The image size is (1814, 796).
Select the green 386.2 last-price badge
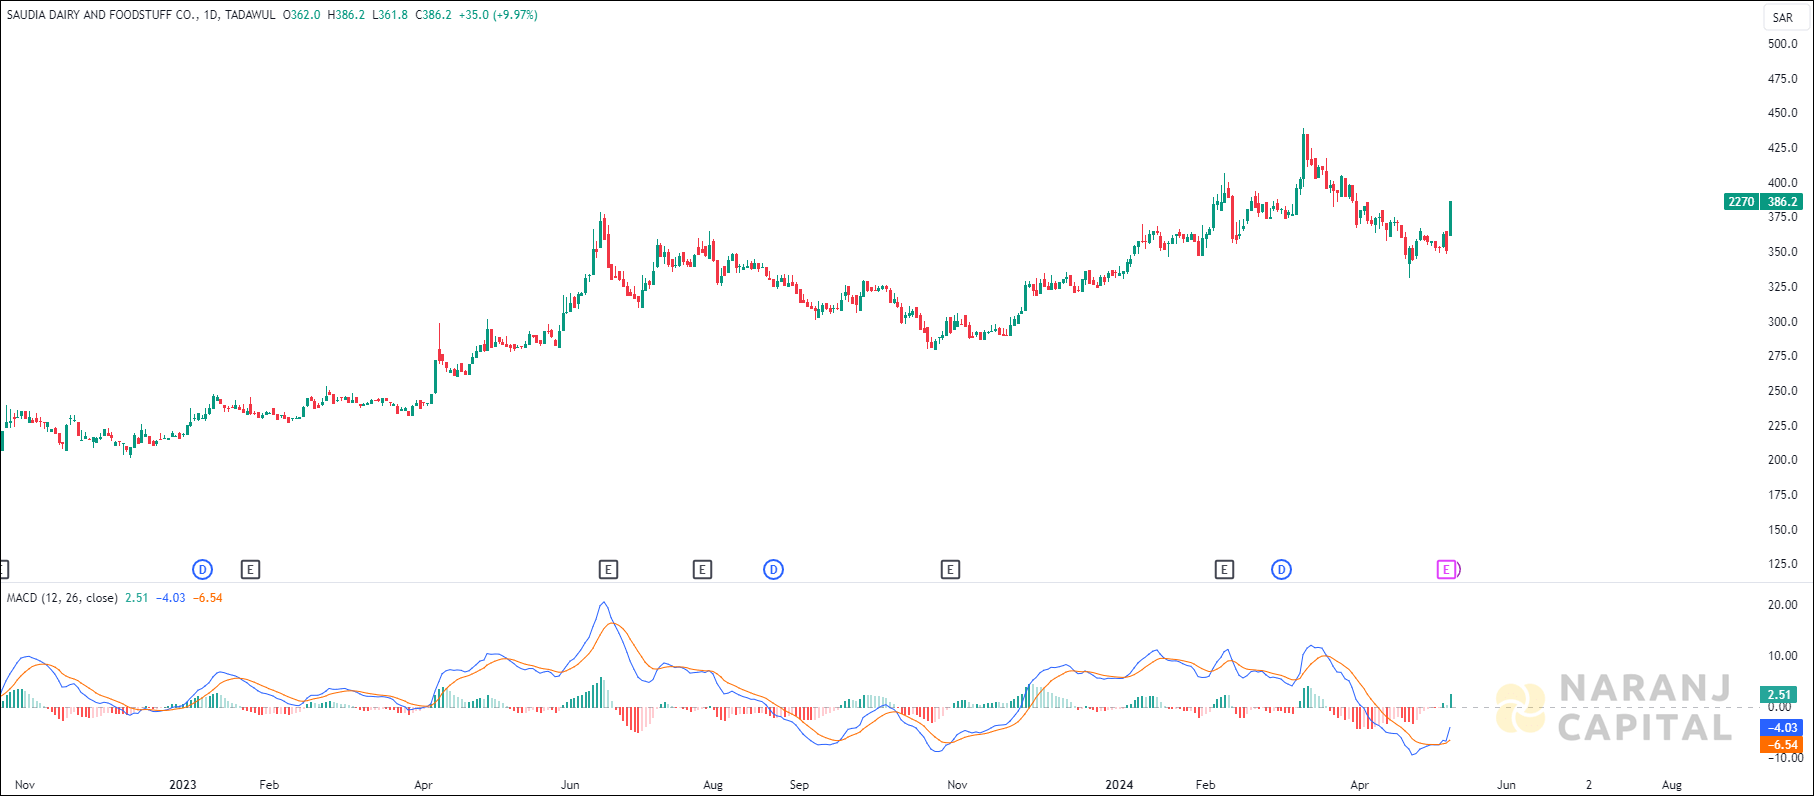click(1782, 202)
